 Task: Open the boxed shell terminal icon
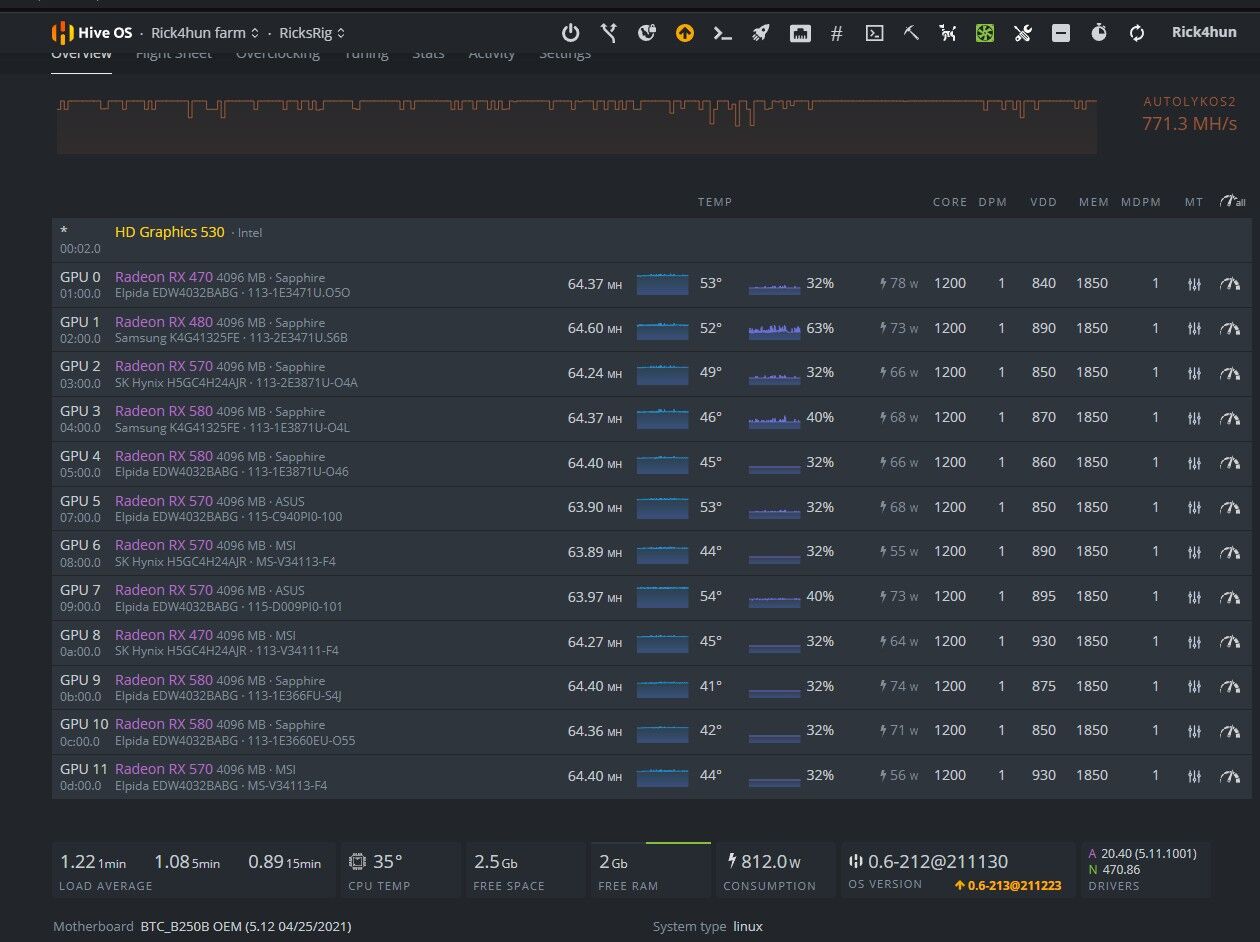874,33
